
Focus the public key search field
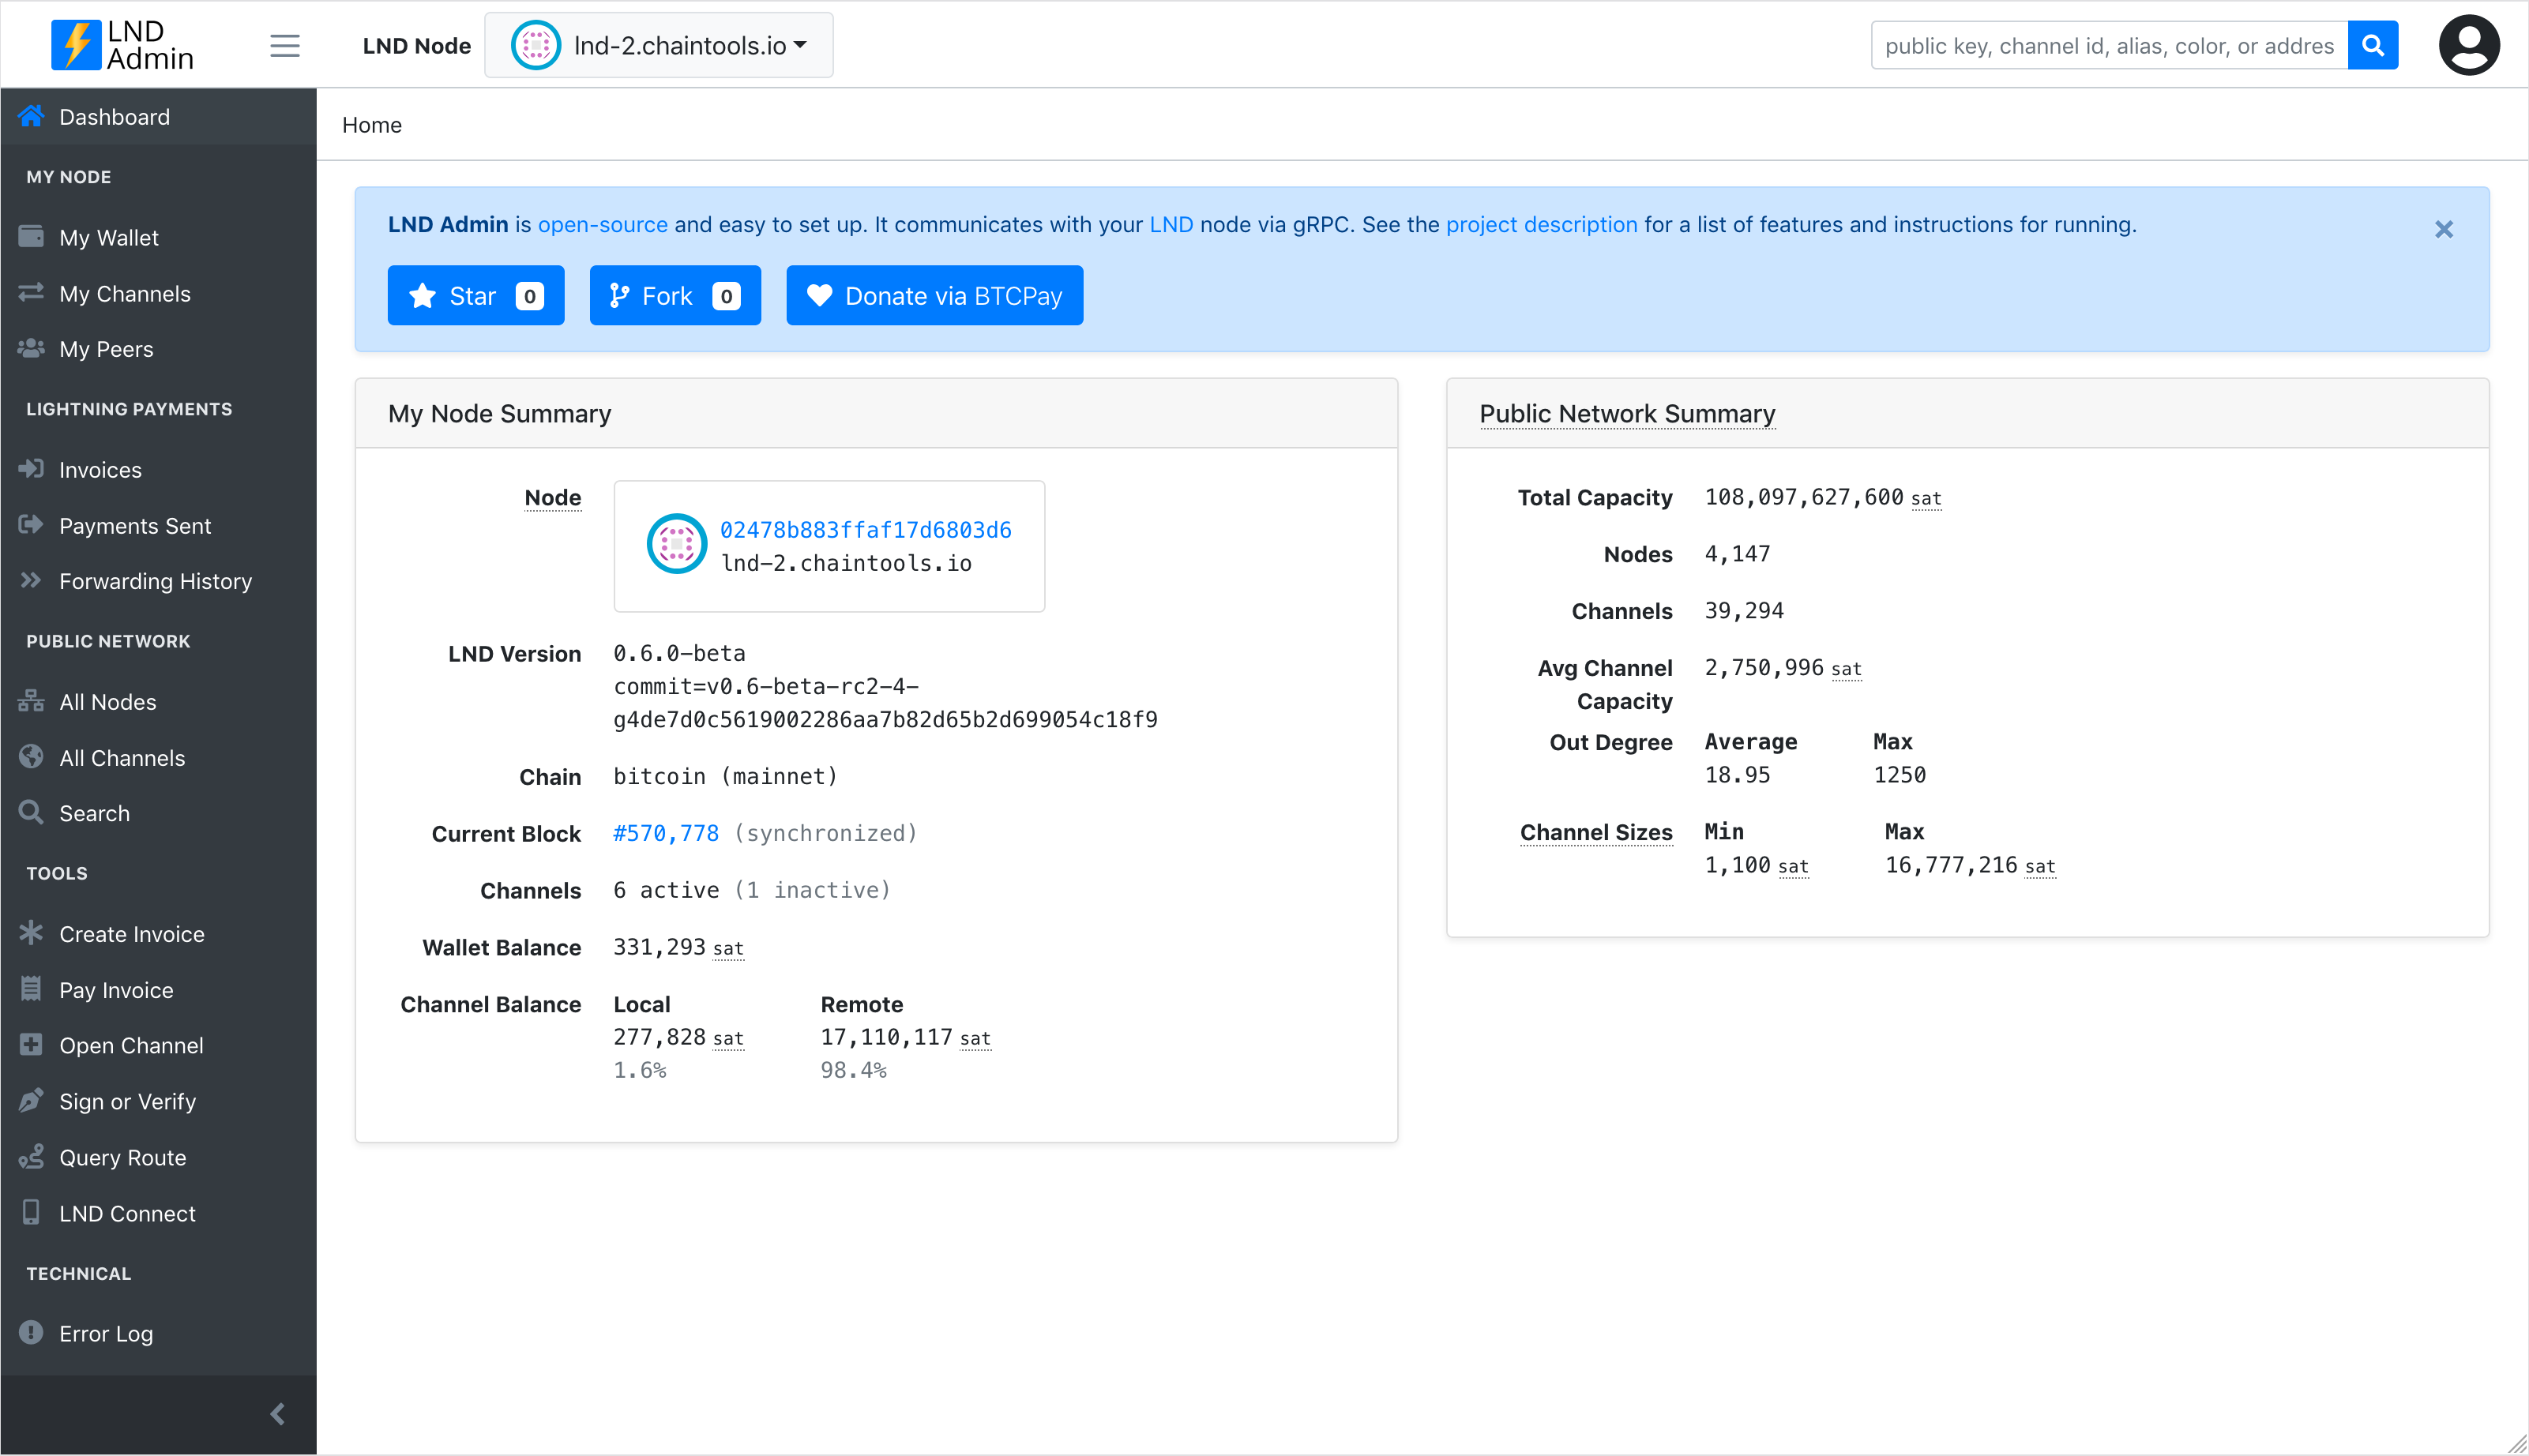click(2108, 46)
